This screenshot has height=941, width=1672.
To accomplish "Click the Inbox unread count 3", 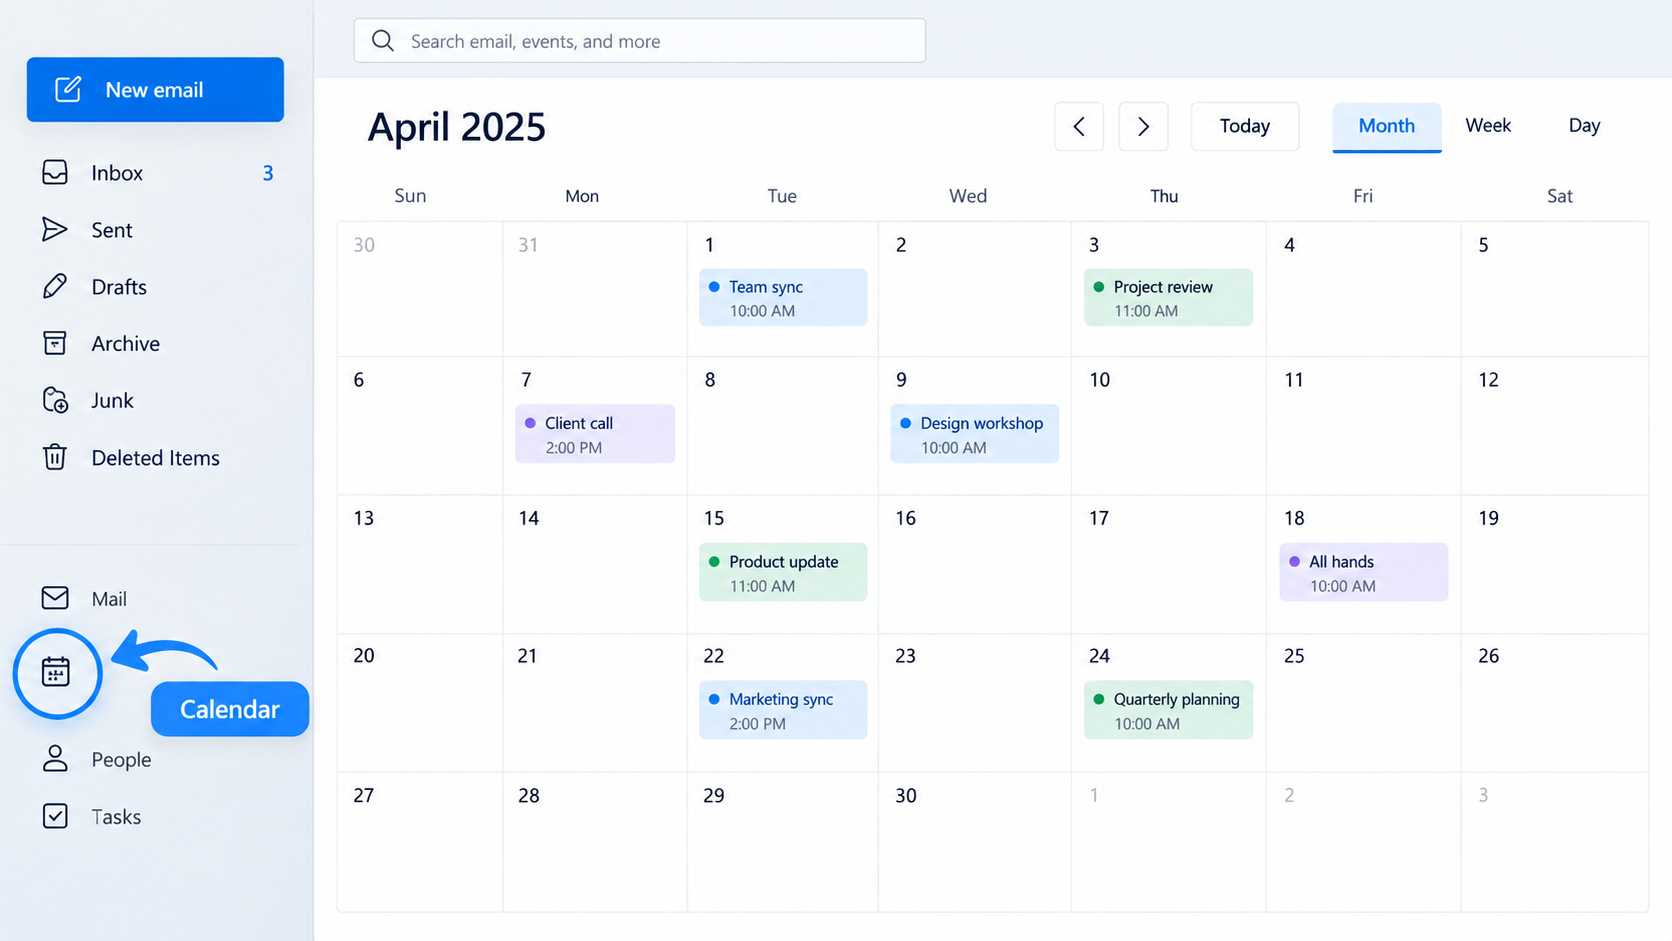I will [x=267, y=173].
